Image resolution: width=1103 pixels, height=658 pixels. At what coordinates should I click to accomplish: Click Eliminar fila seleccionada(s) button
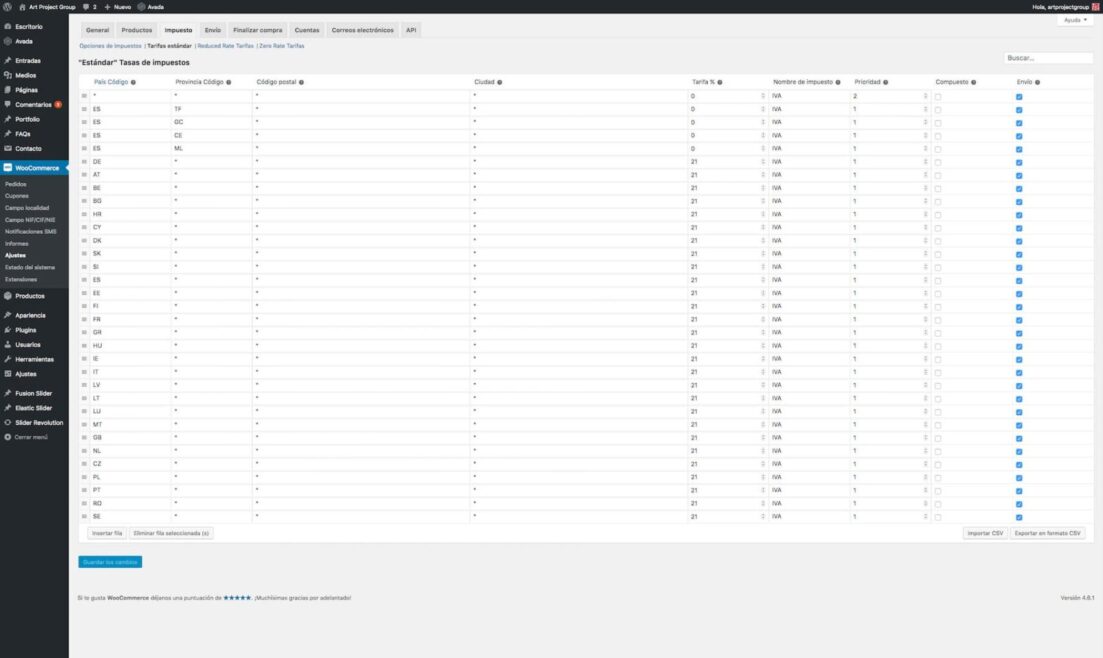171,533
